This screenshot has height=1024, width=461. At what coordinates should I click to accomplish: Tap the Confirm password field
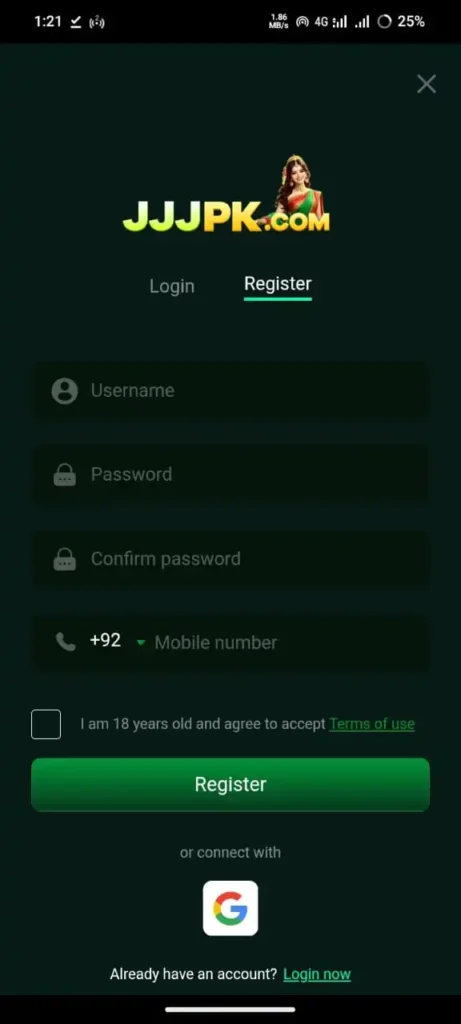(230, 558)
